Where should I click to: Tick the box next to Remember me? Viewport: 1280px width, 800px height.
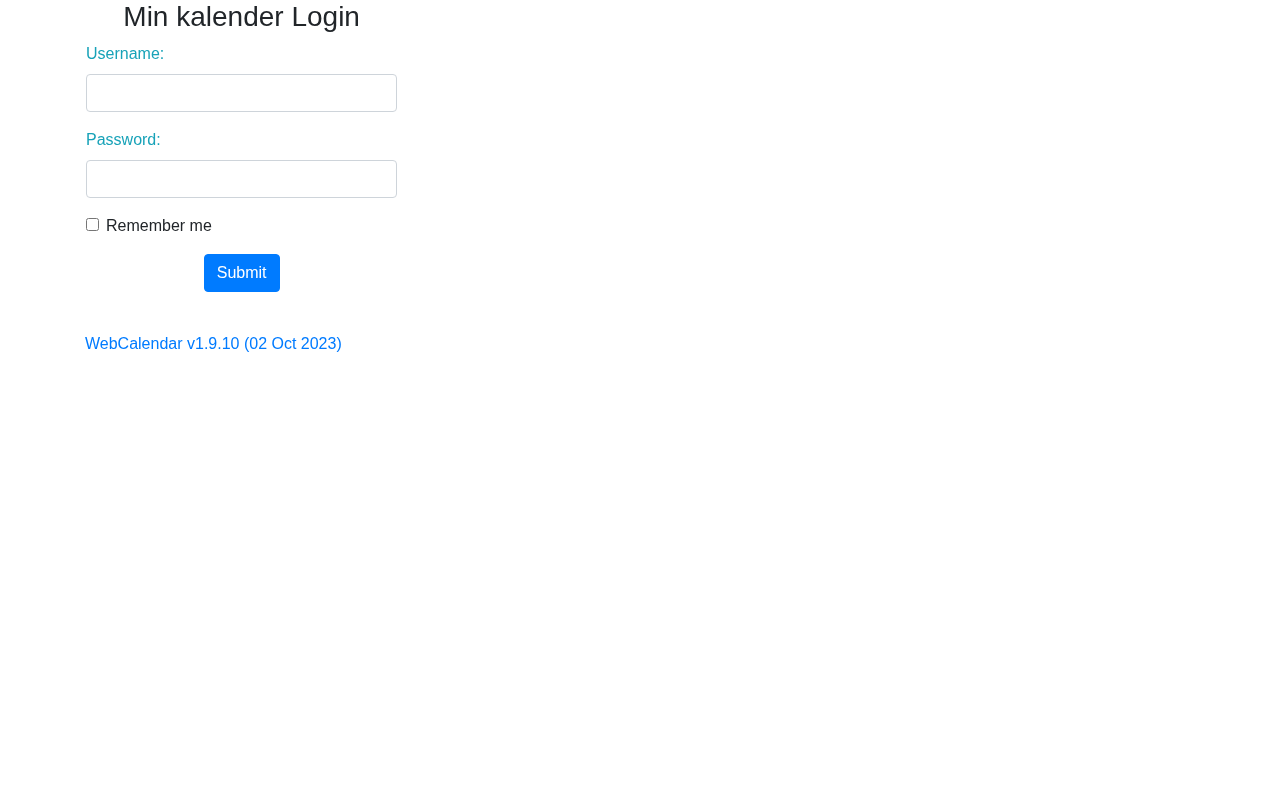tap(92, 225)
